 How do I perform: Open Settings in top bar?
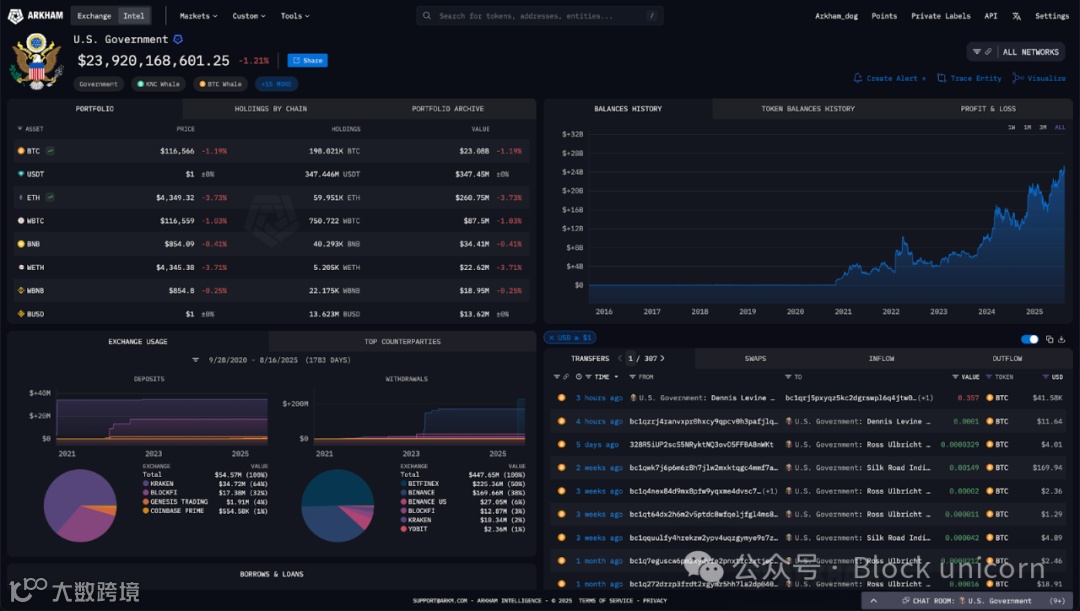(x=1052, y=16)
